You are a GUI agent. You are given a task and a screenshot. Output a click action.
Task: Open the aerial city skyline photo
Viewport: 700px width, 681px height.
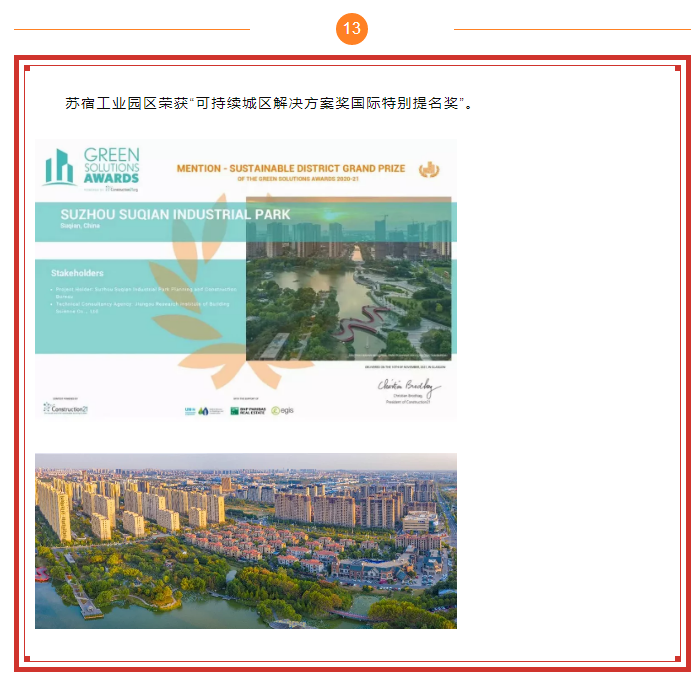245,540
